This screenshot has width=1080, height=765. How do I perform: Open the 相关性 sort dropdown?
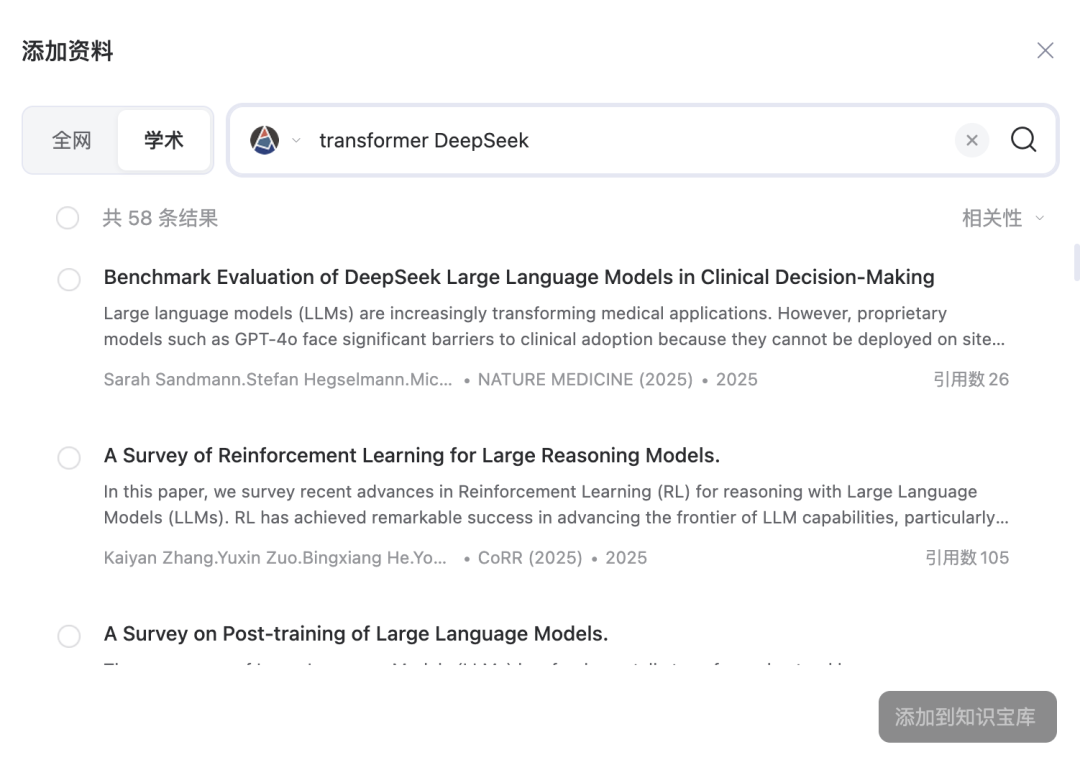coord(1003,218)
